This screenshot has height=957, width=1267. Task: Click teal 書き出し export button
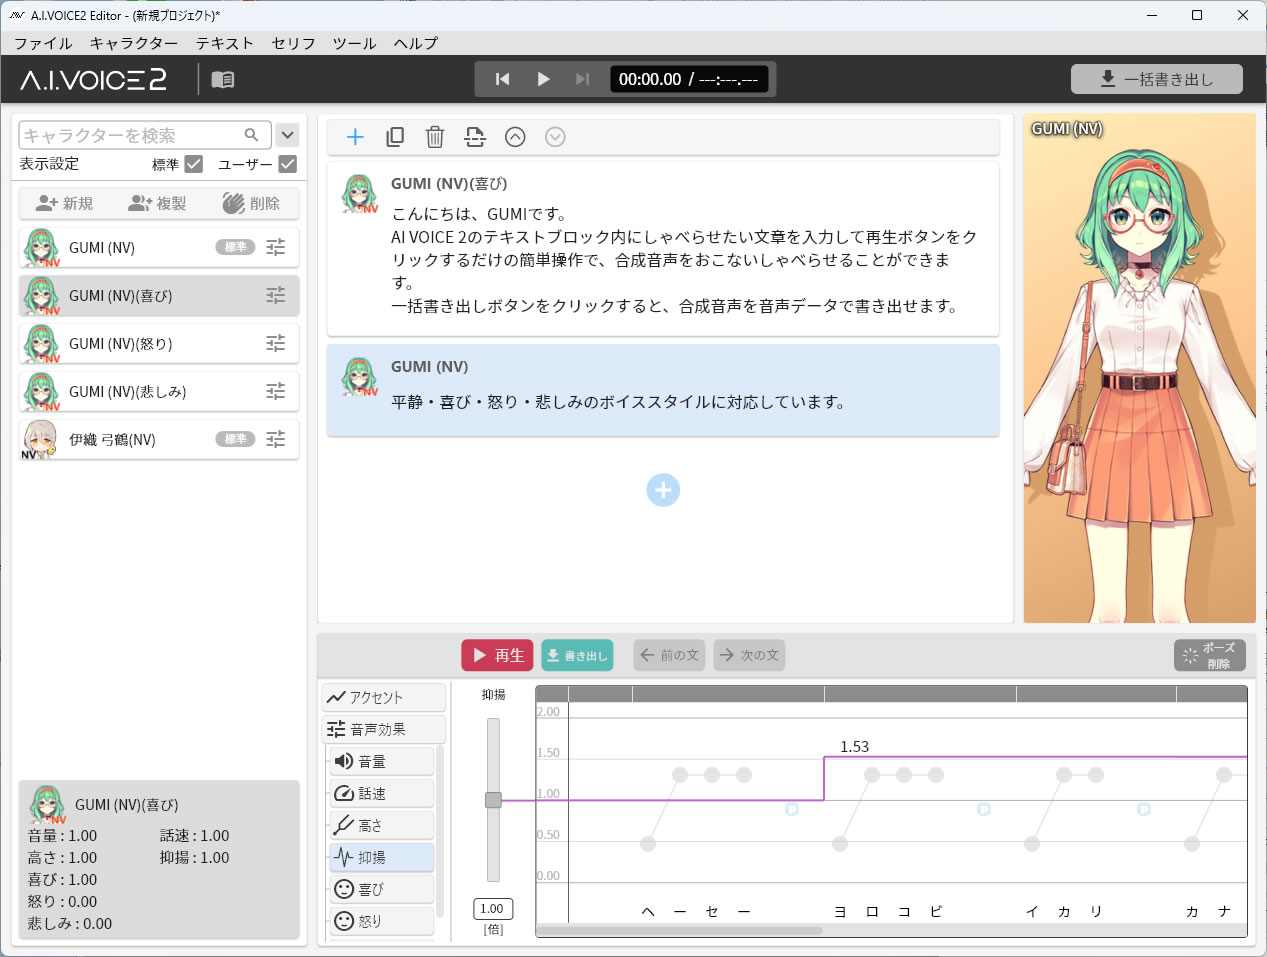(577, 655)
